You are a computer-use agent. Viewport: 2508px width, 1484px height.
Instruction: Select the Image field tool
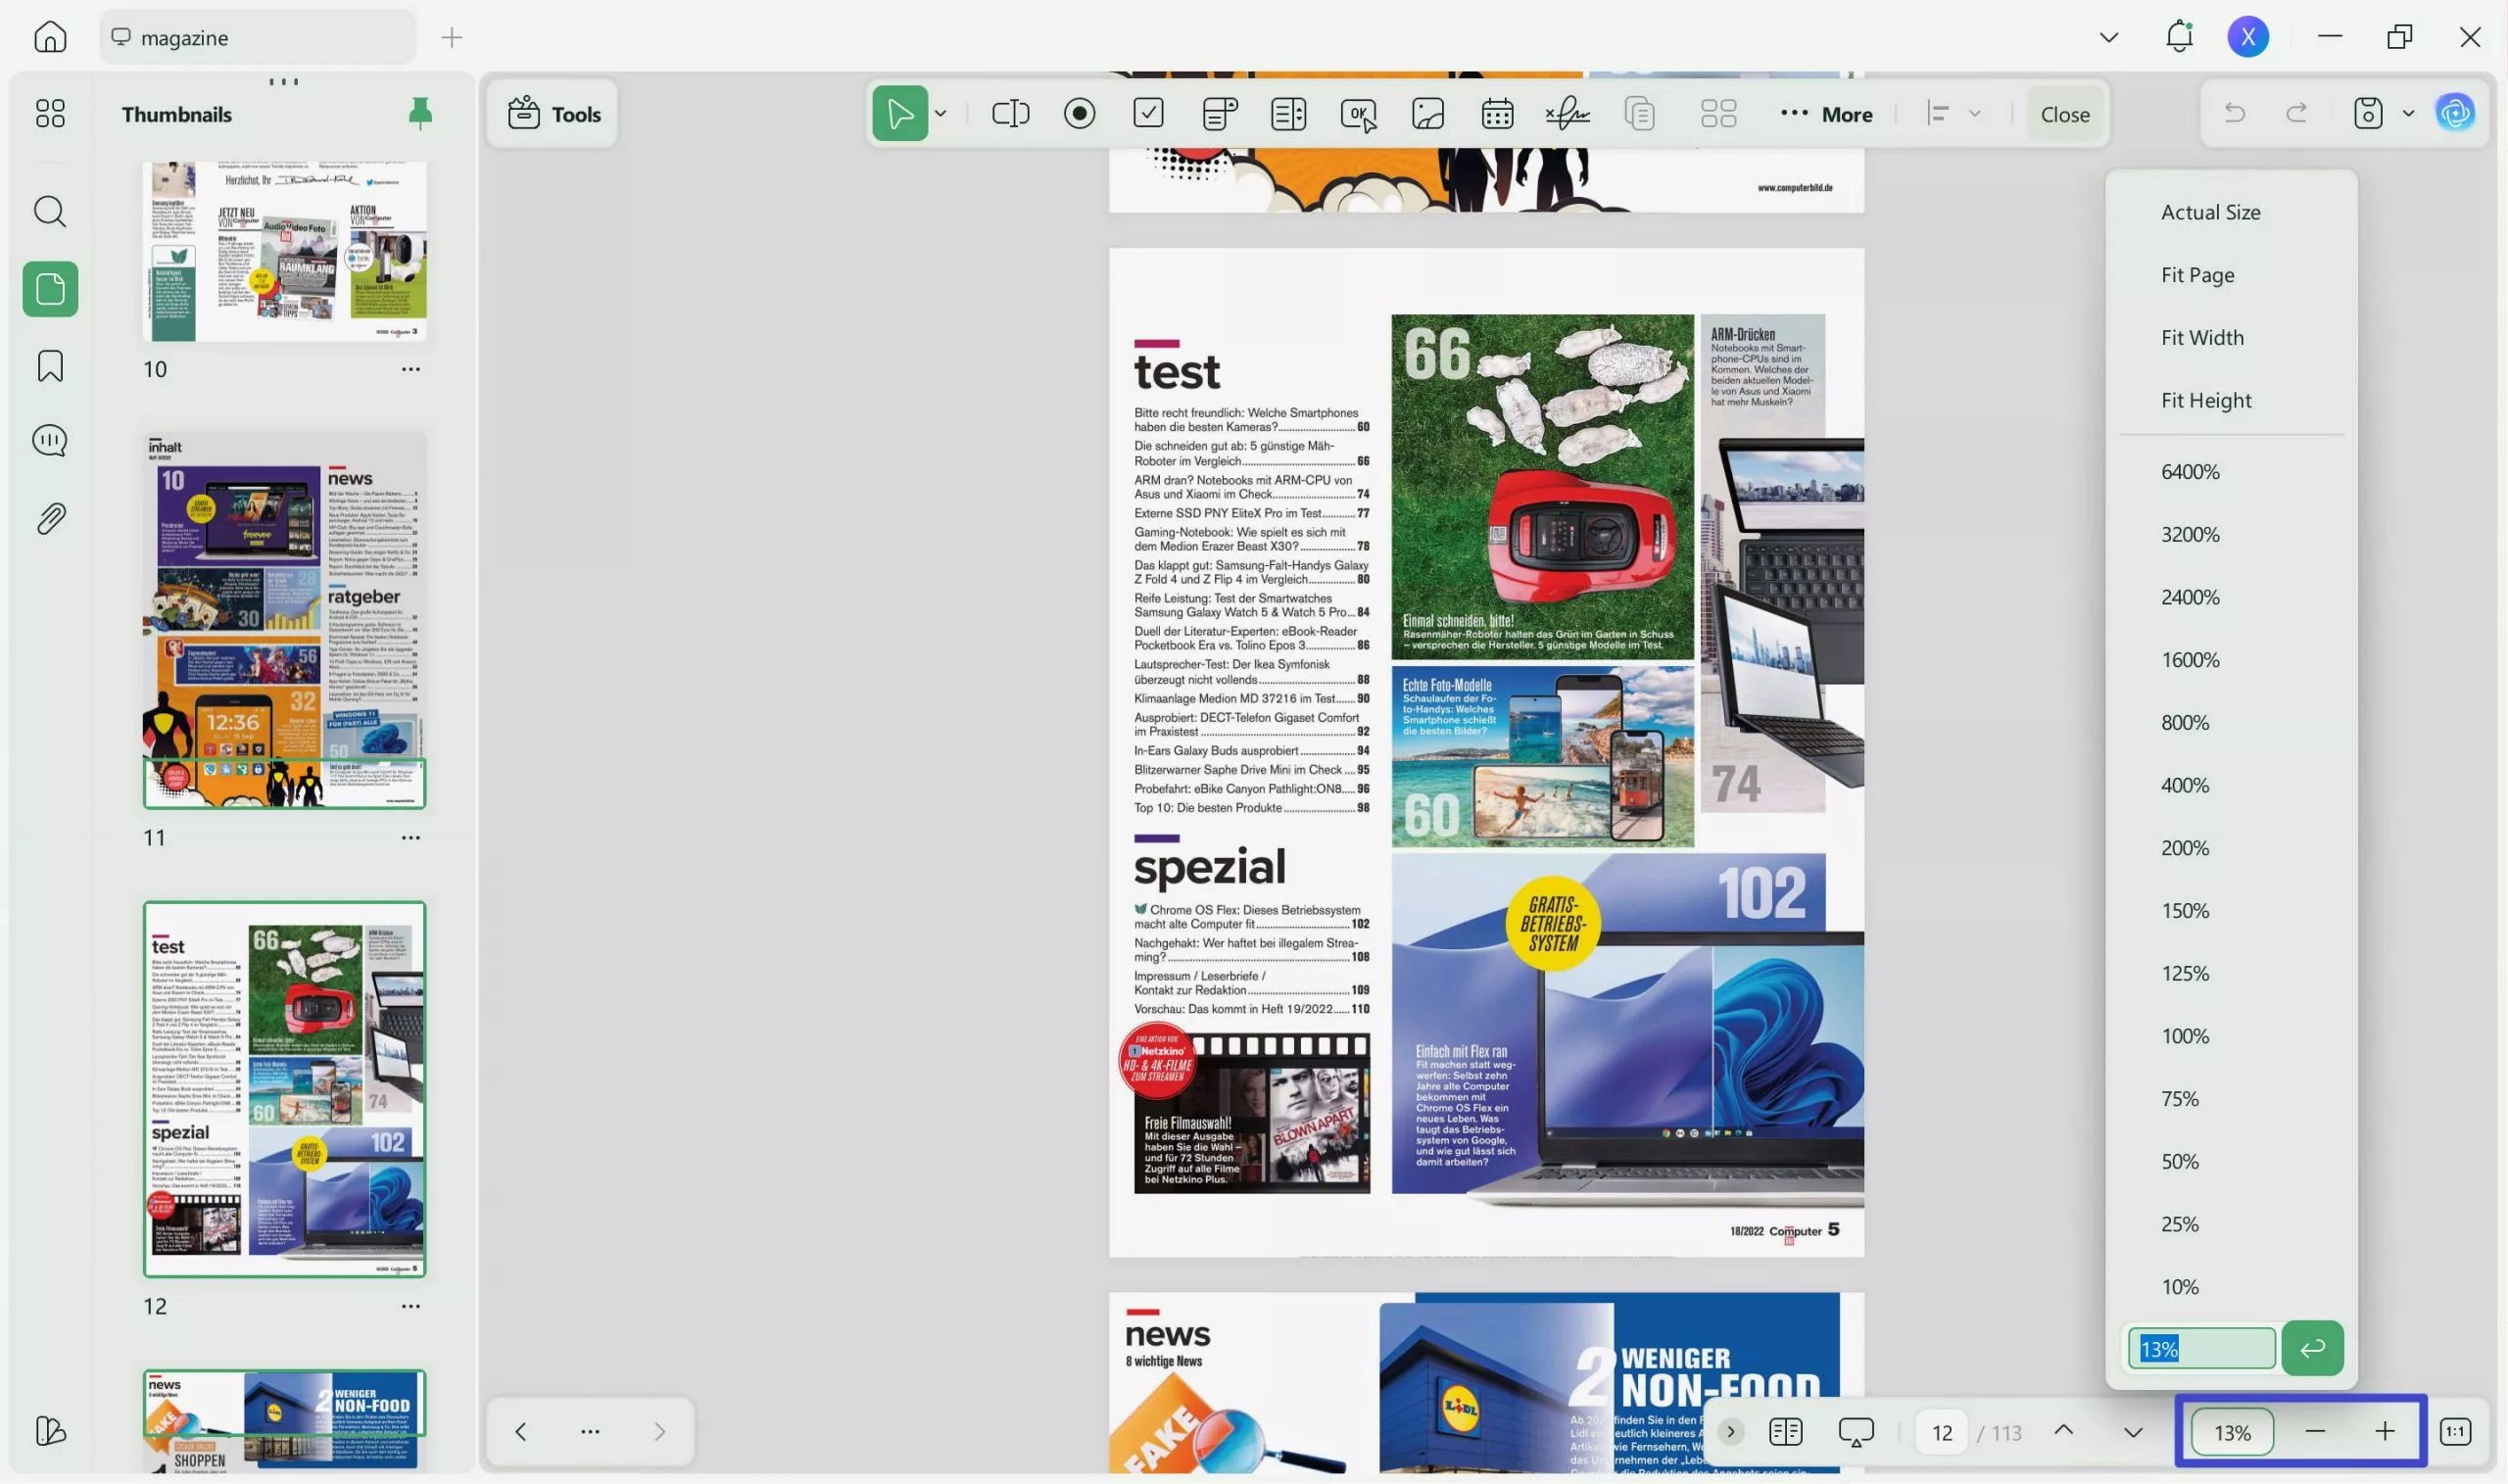[x=1427, y=113]
